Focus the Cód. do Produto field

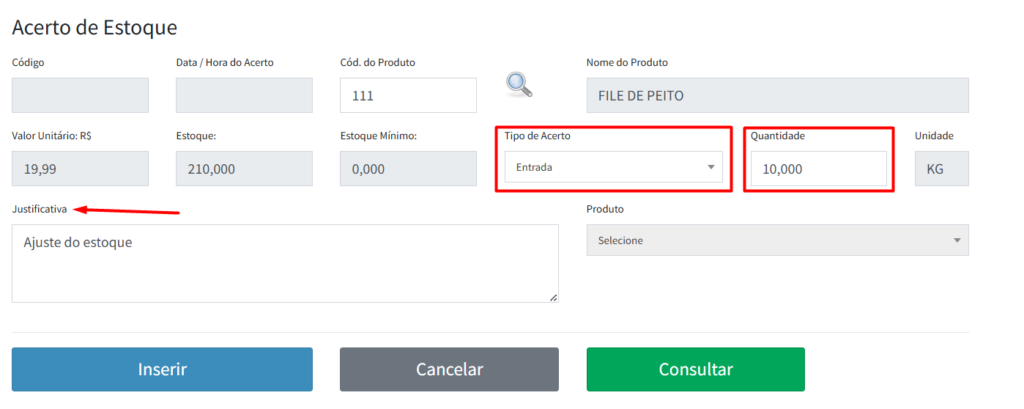[408, 96]
